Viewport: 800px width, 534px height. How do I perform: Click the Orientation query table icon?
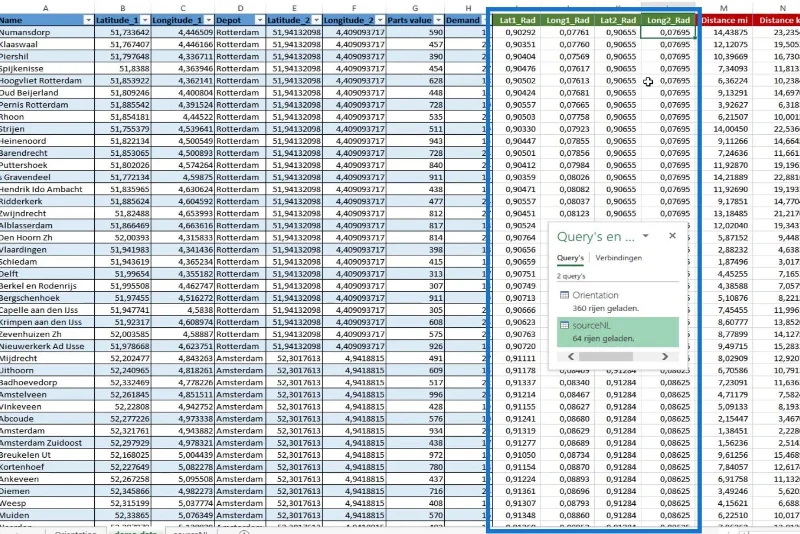pos(564,295)
